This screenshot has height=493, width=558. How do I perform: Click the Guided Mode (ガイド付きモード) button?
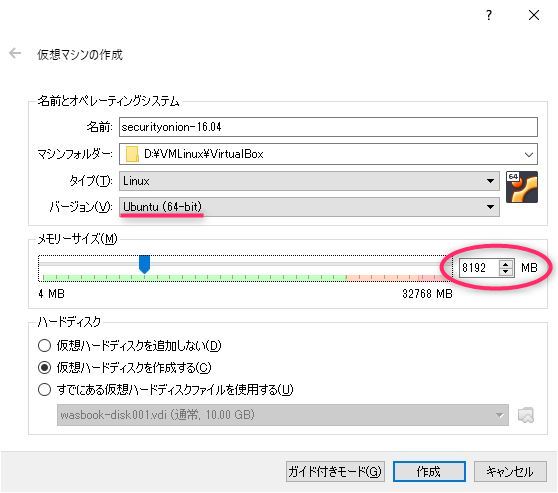tap(335, 472)
